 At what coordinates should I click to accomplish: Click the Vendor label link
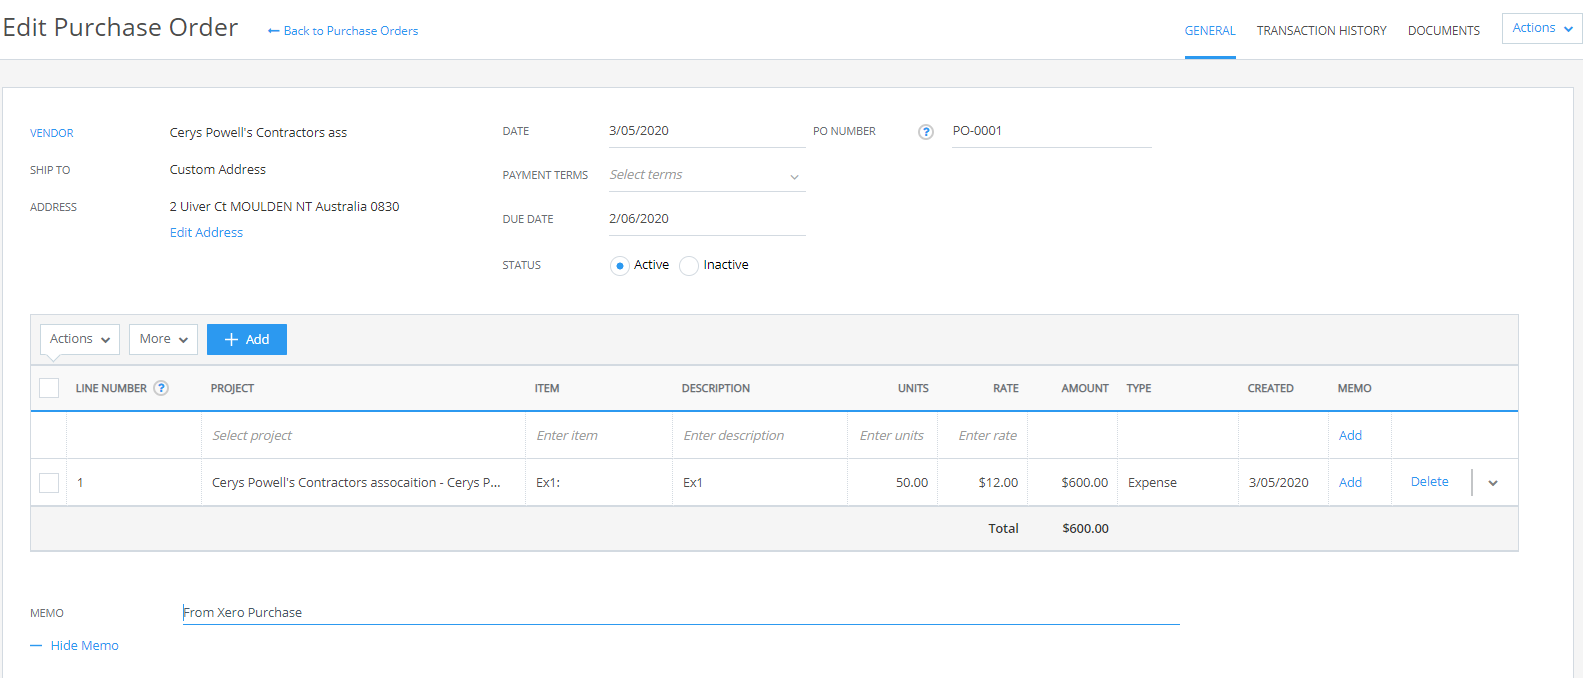(52, 133)
